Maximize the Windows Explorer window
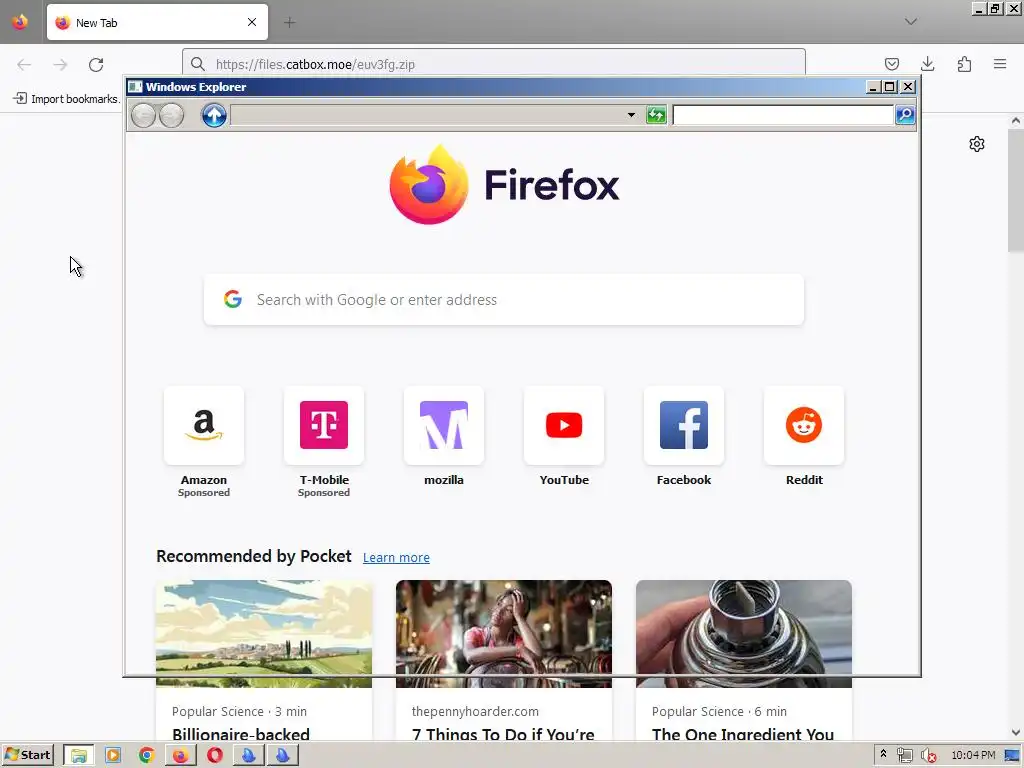The image size is (1024, 768). [x=889, y=86]
